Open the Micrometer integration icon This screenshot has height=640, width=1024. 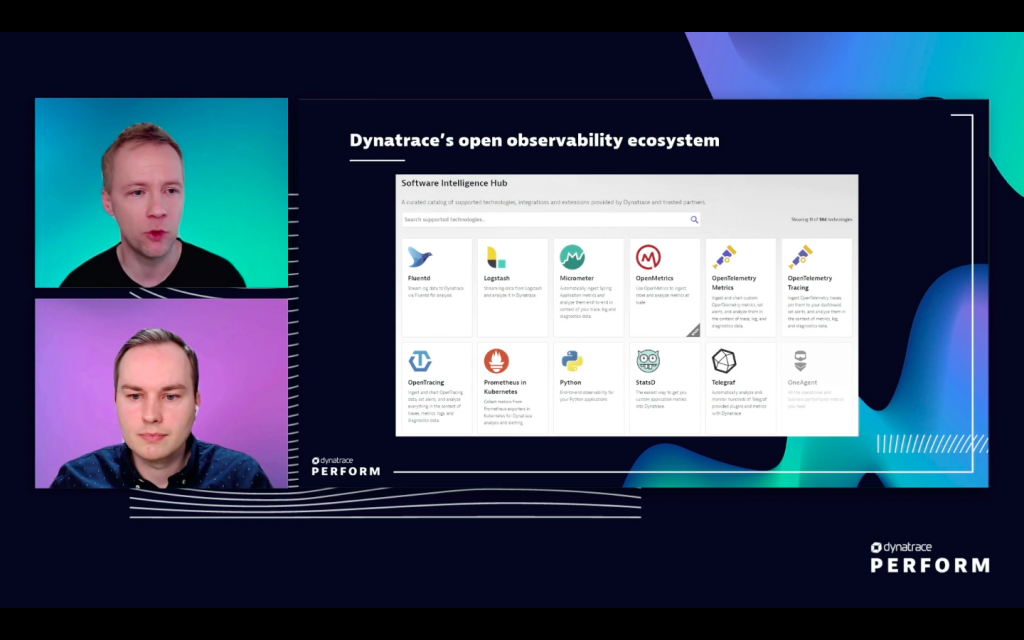click(x=574, y=255)
